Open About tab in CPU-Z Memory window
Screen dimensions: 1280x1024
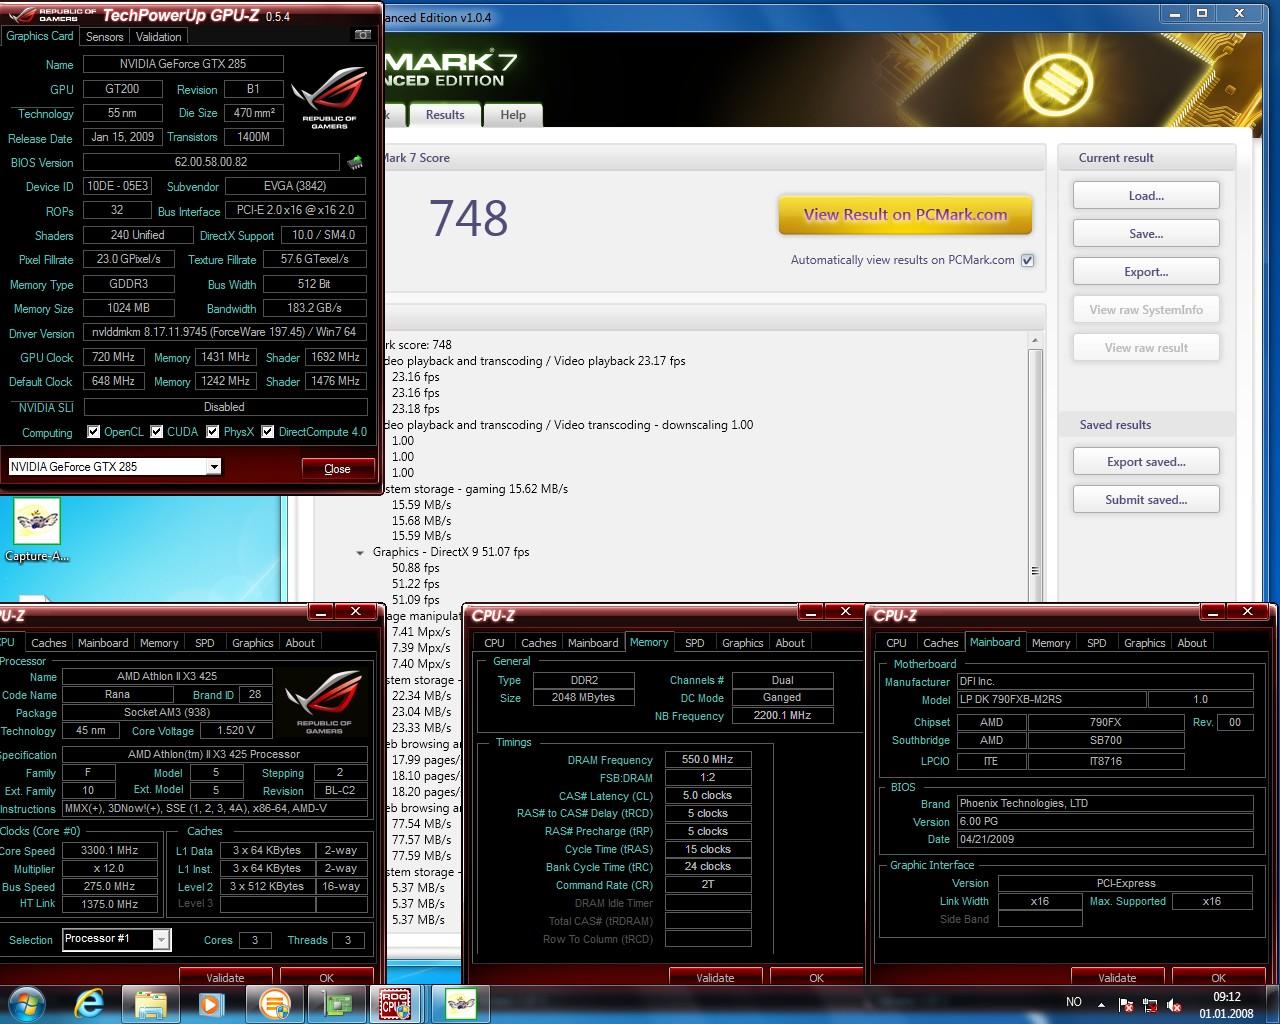(790, 643)
